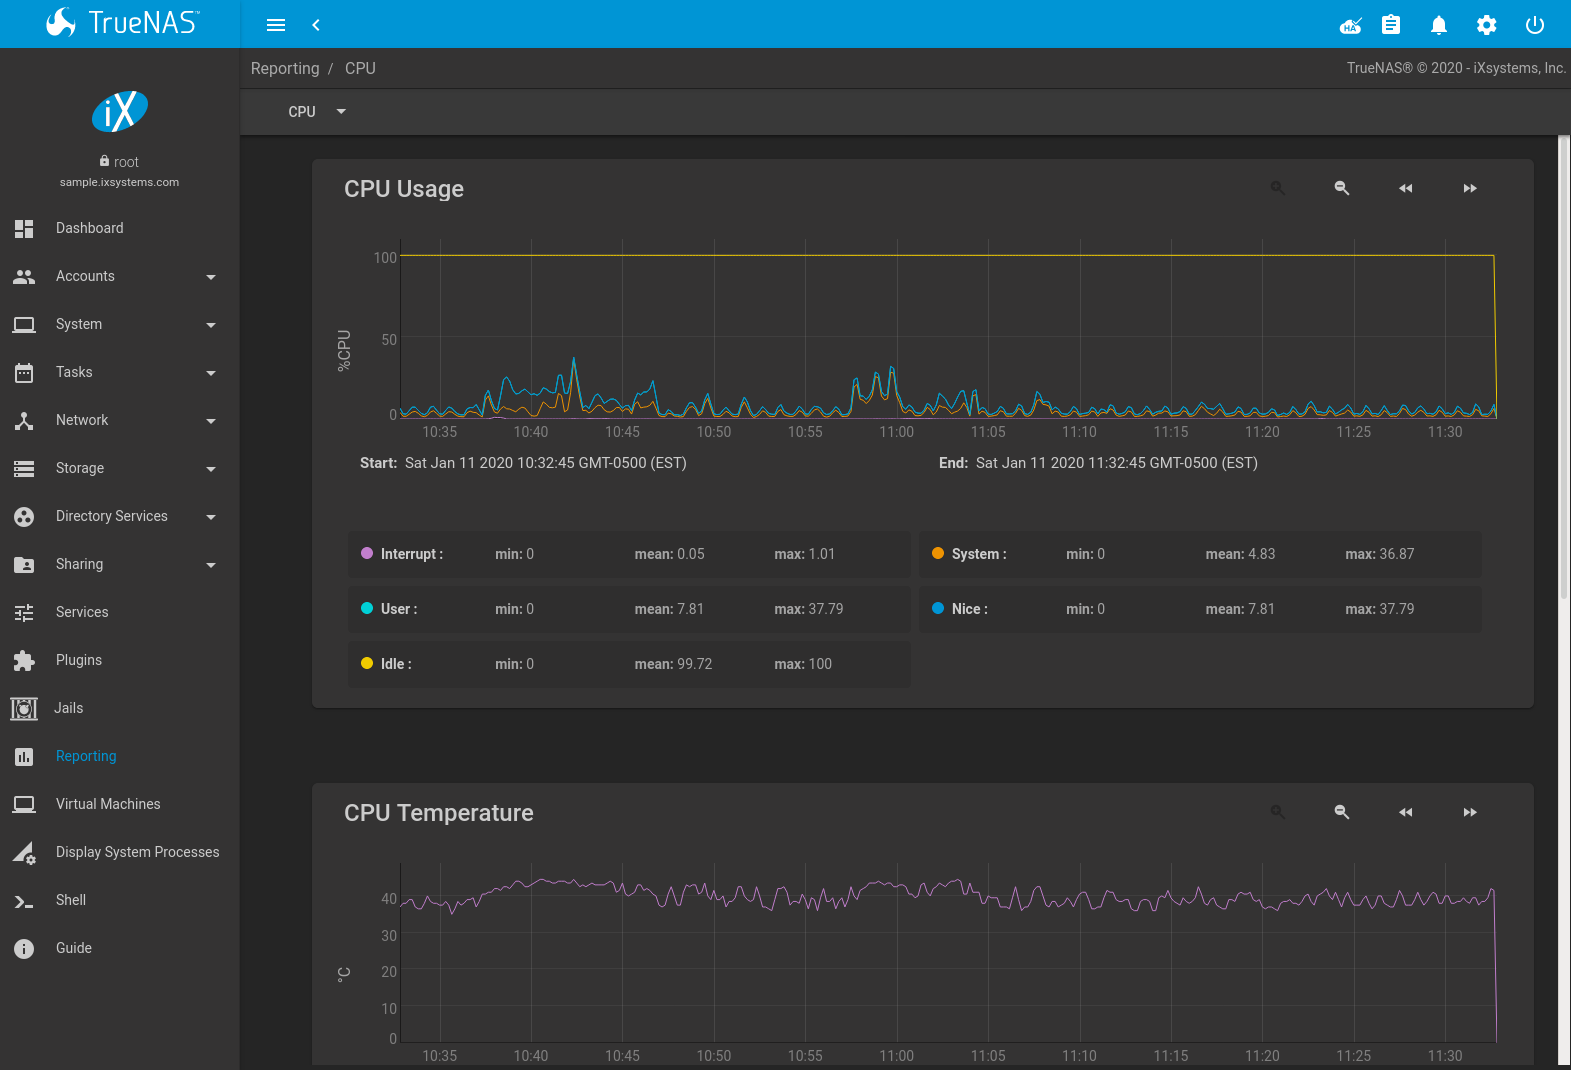
Task: Open the HA status icon
Action: coord(1351,25)
